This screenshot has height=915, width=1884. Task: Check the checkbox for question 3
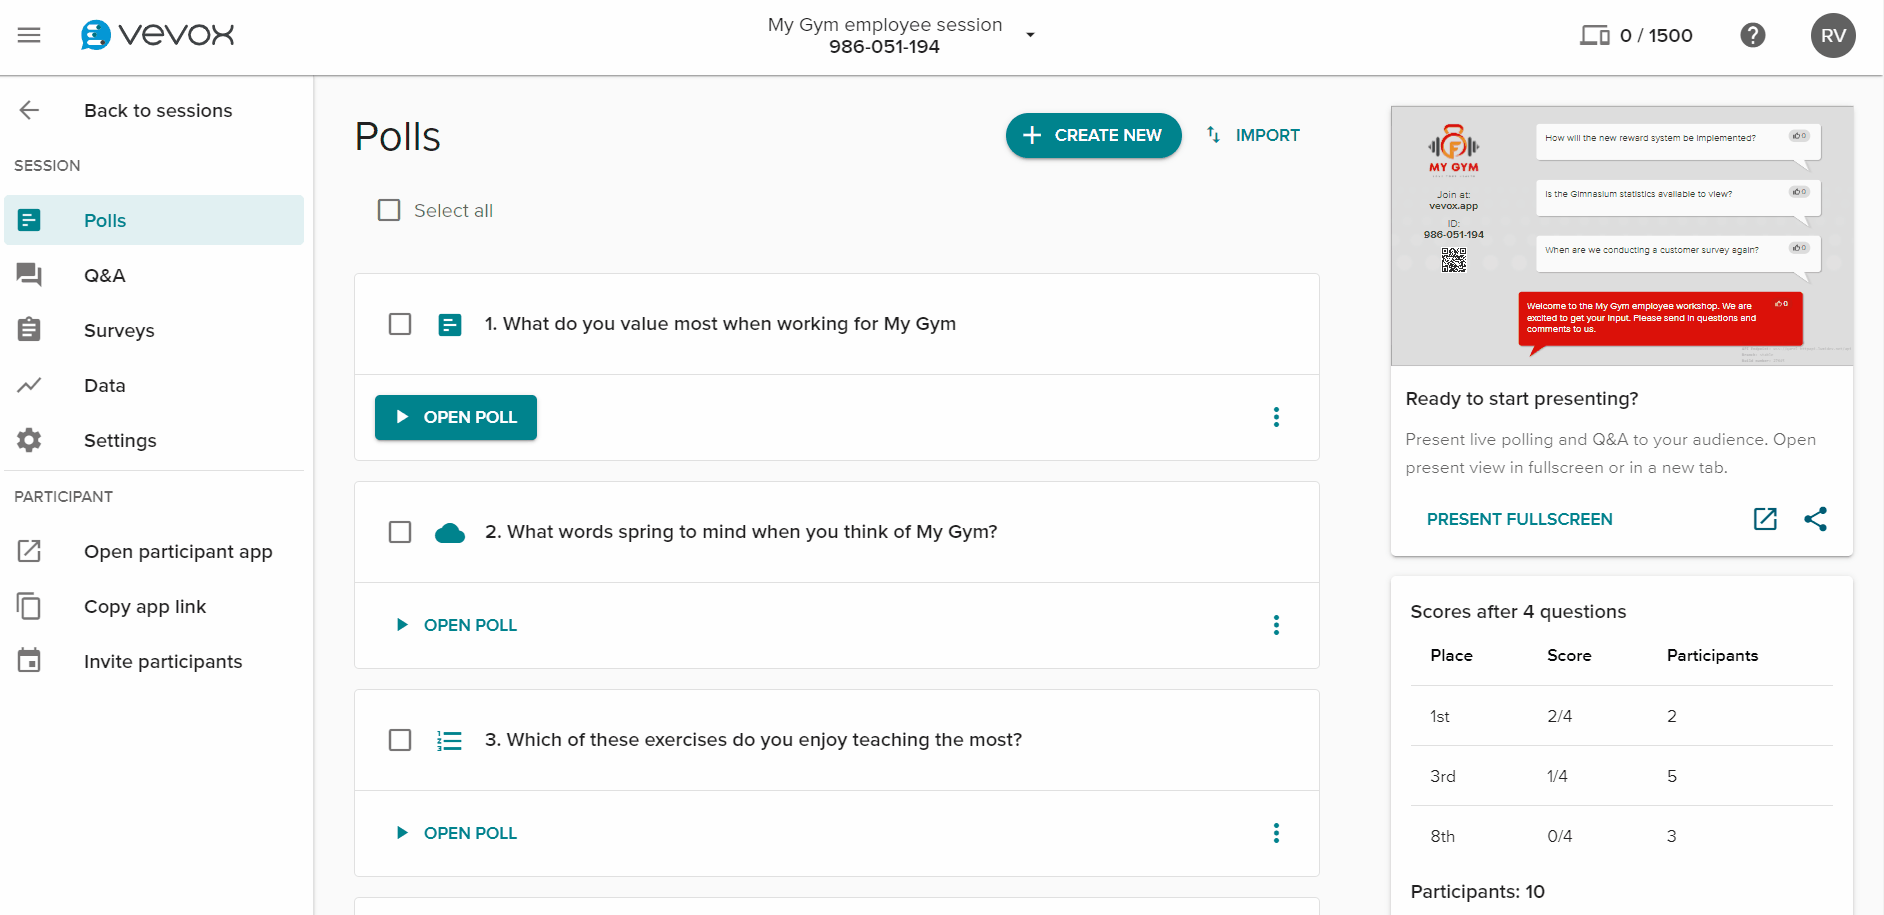pos(400,739)
